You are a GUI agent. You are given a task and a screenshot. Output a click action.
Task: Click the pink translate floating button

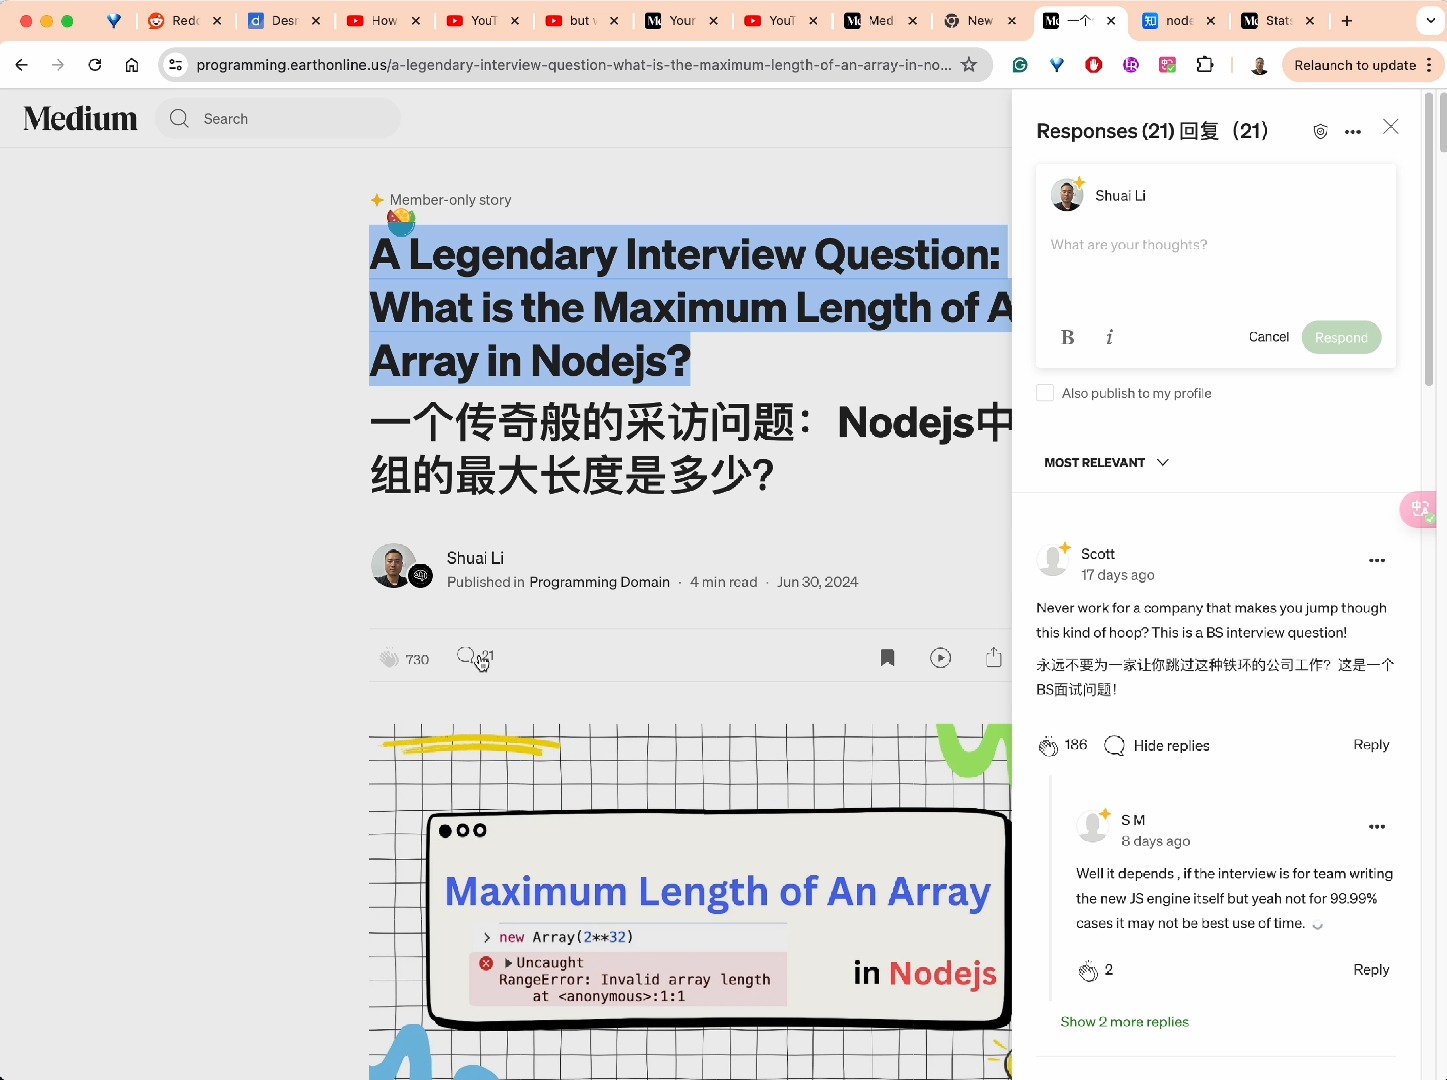tap(1419, 509)
